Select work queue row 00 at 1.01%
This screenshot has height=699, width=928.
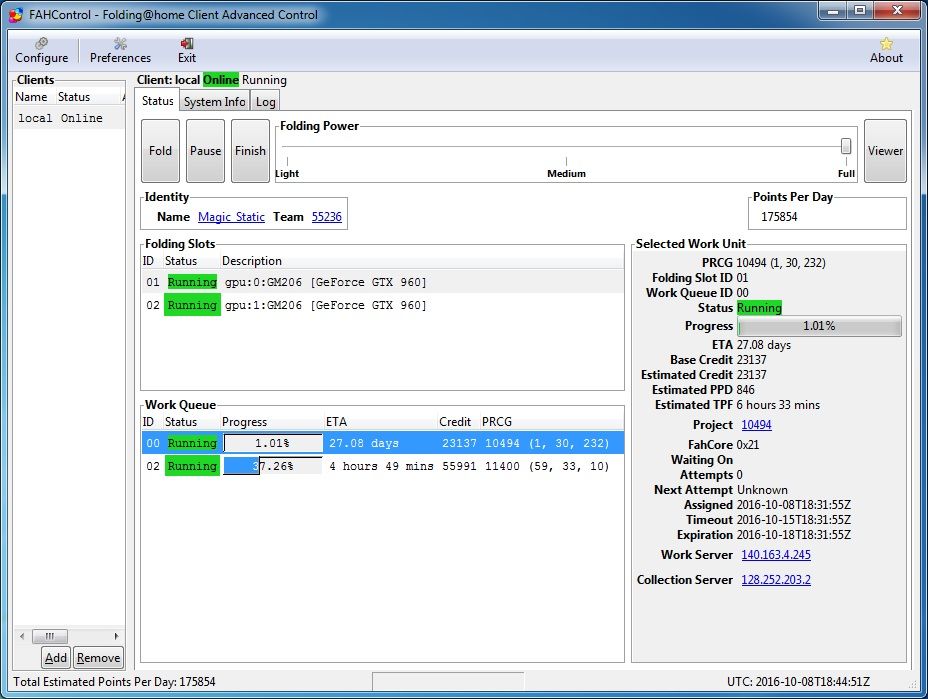382,443
